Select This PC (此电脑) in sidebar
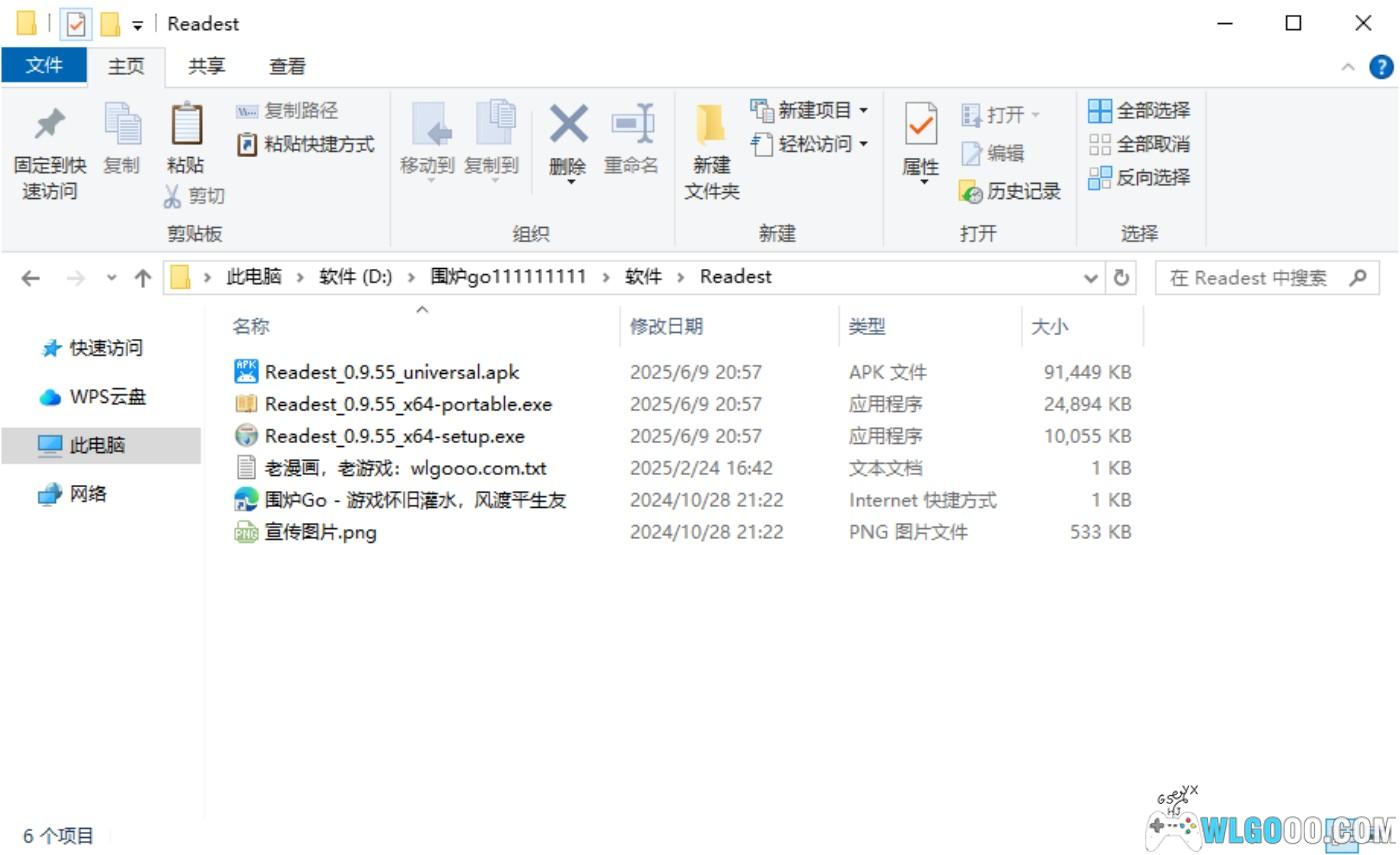Viewport: 1400px width, 855px height. click(97, 445)
